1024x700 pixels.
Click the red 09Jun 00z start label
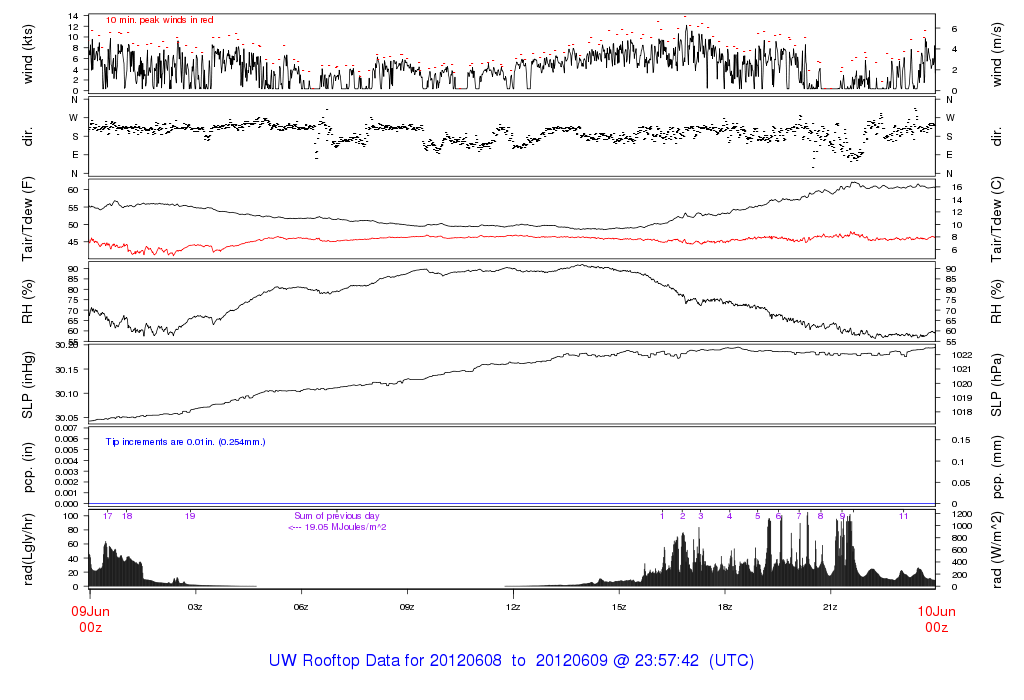[x=89, y=617]
